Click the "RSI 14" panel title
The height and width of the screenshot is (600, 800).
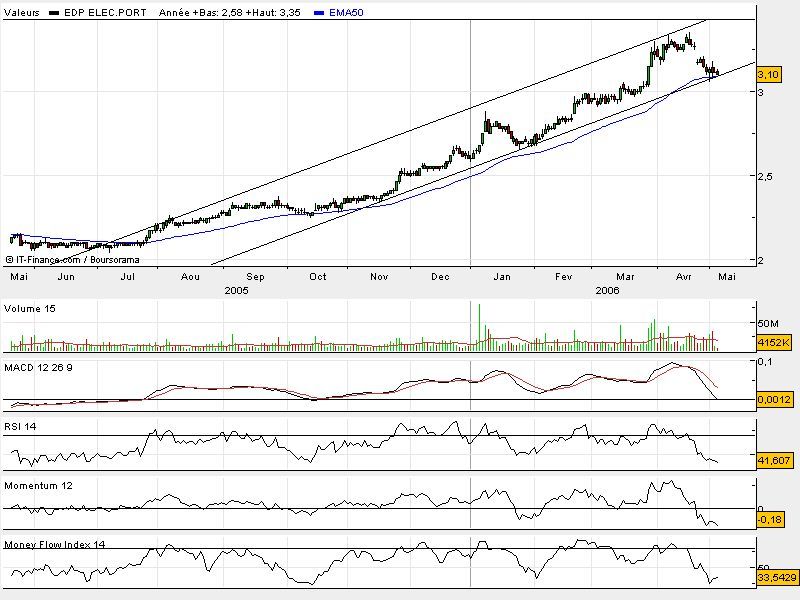(20, 427)
